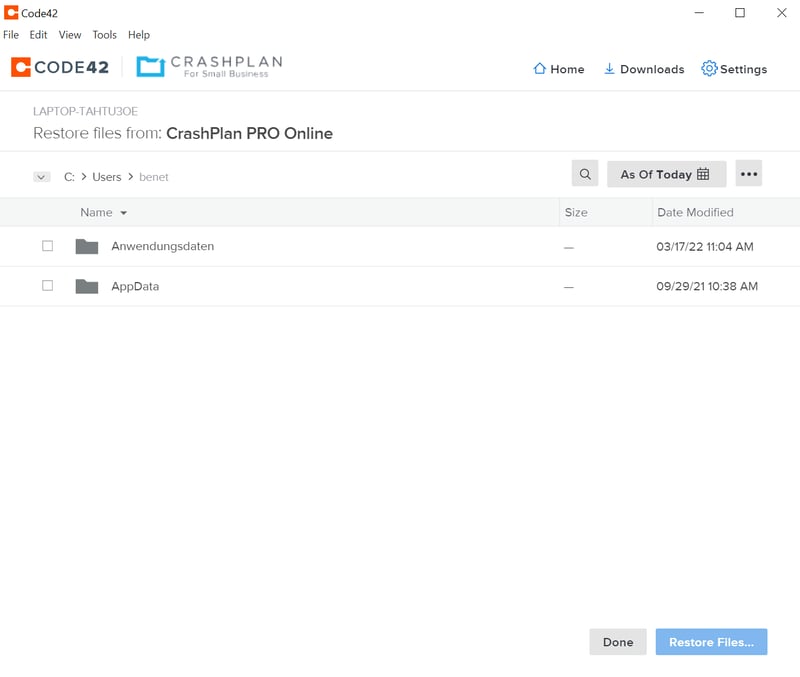800x677 pixels.
Task: Open Downloads via the download arrow icon
Action: coord(609,69)
